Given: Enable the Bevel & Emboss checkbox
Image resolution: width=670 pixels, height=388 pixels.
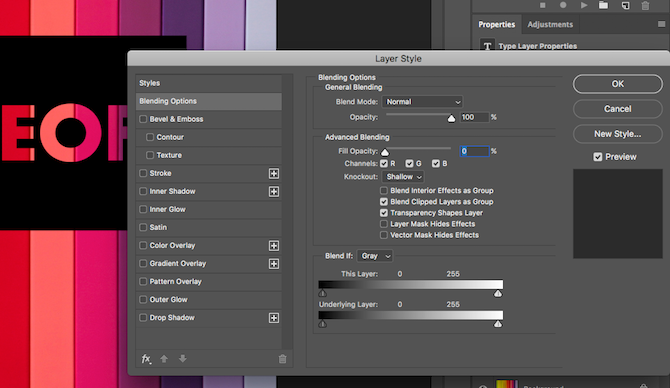Looking at the screenshot, I should pos(143,119).
